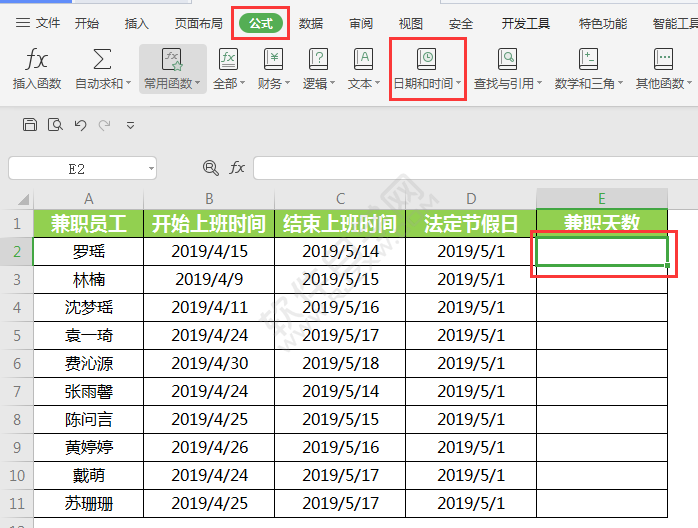Switch to the 开始 tab
This screenshot has width=698, height=528.
(x=87, y=23)
